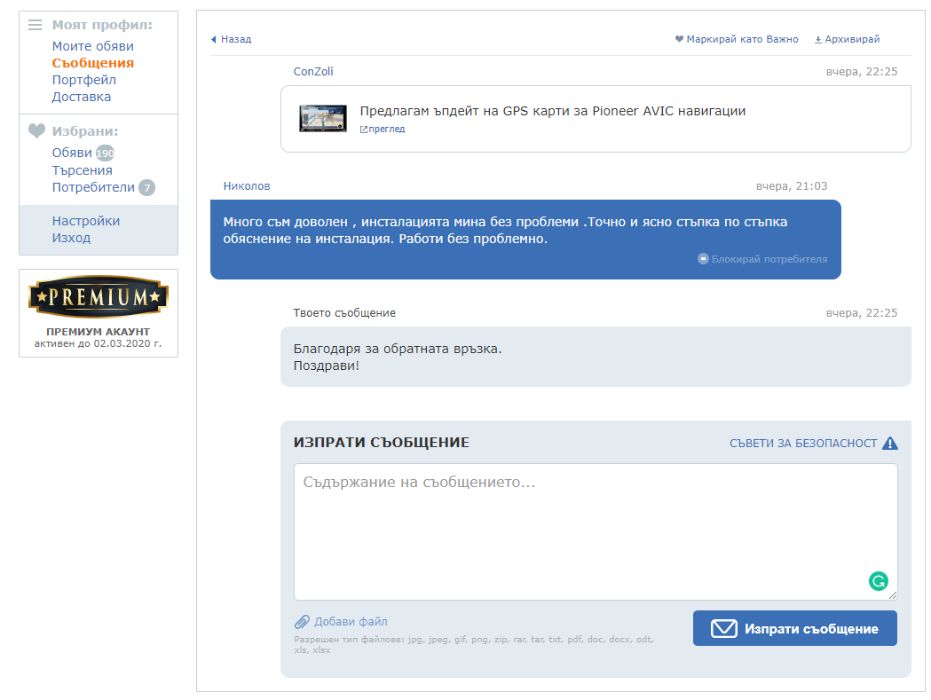Click the PREMIUM account badge

(x=99, y=297)
